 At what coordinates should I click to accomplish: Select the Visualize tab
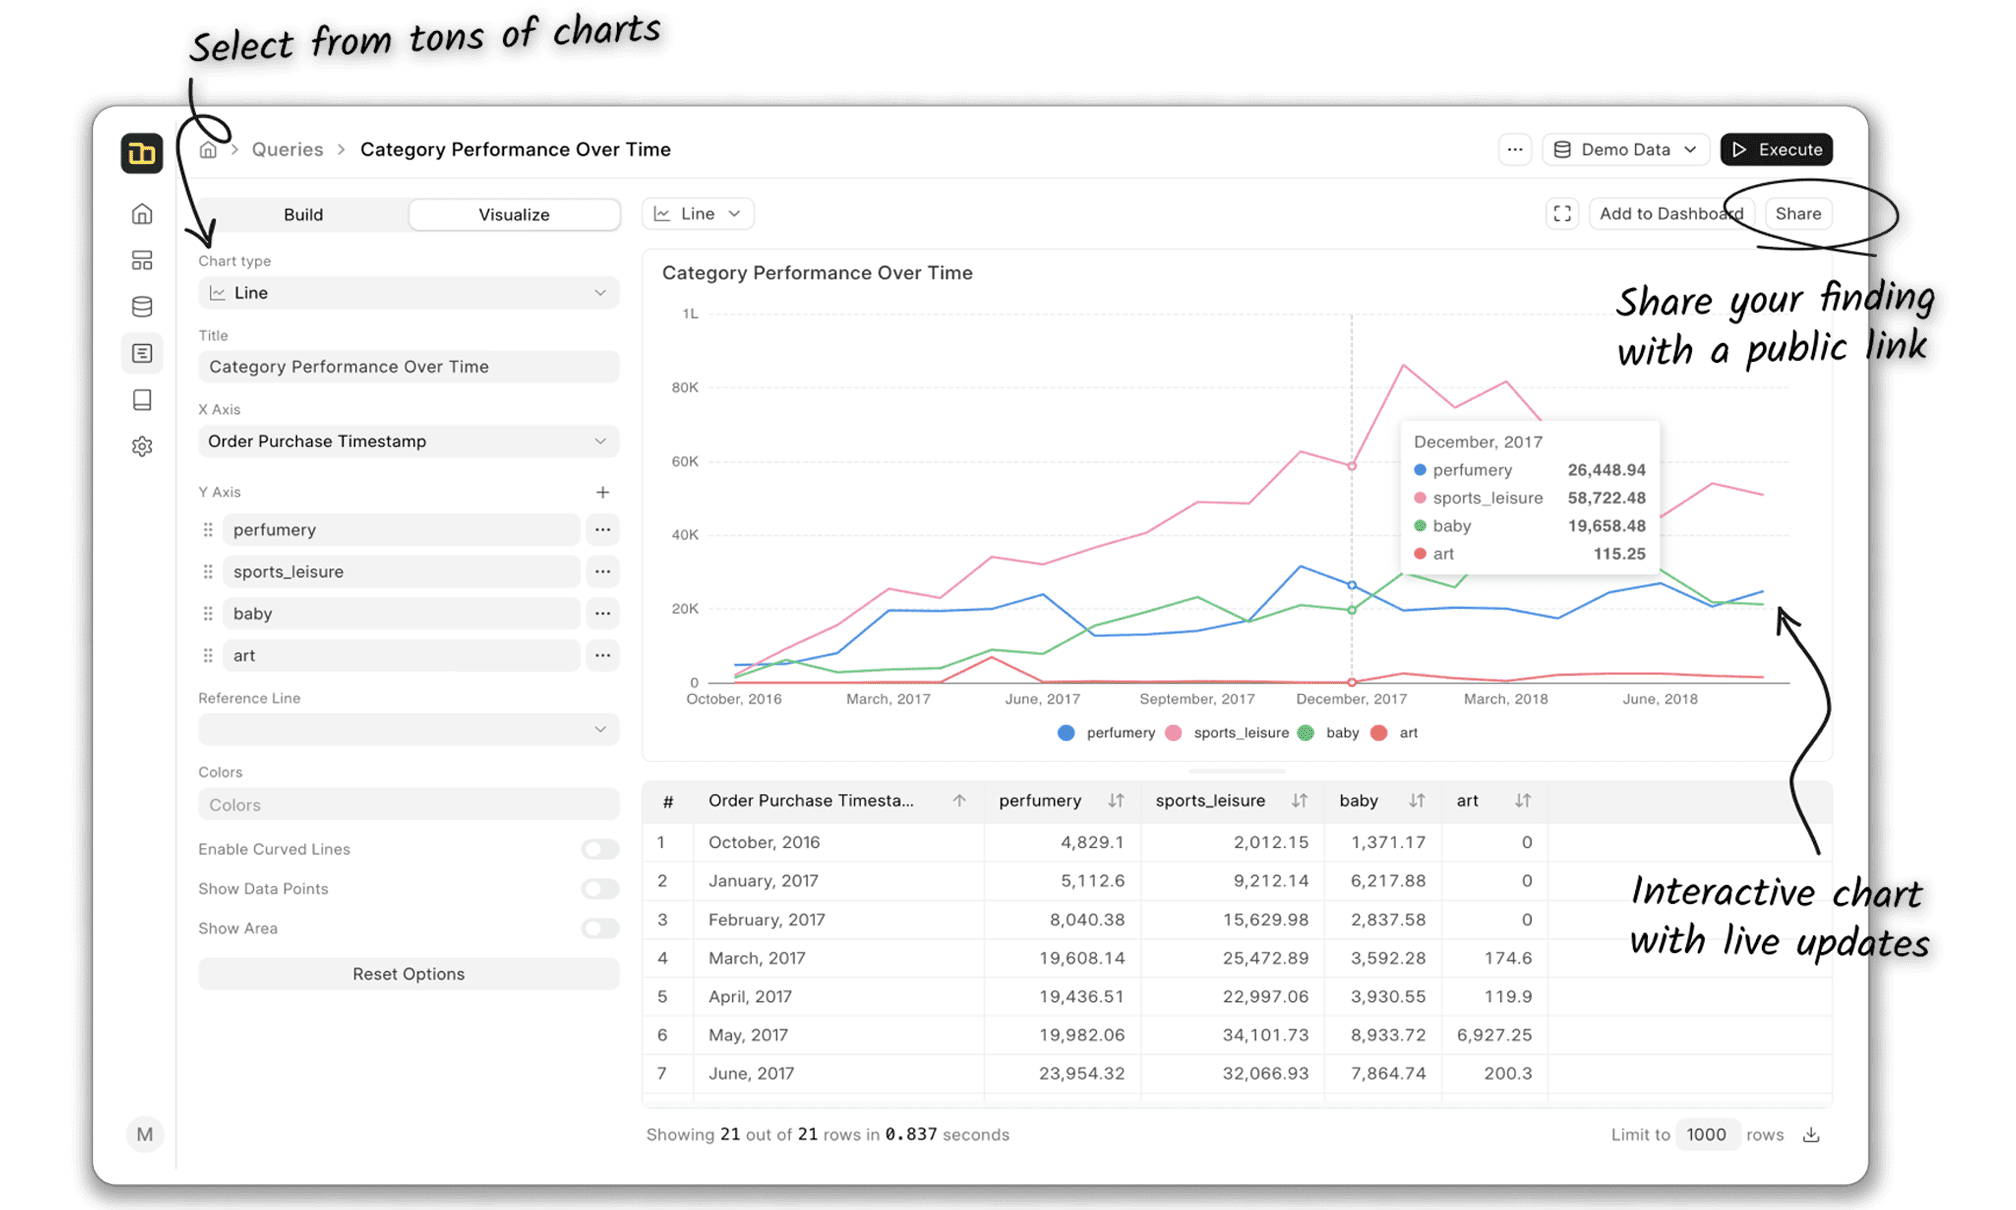pyautogui.click(x=514, y=215)
